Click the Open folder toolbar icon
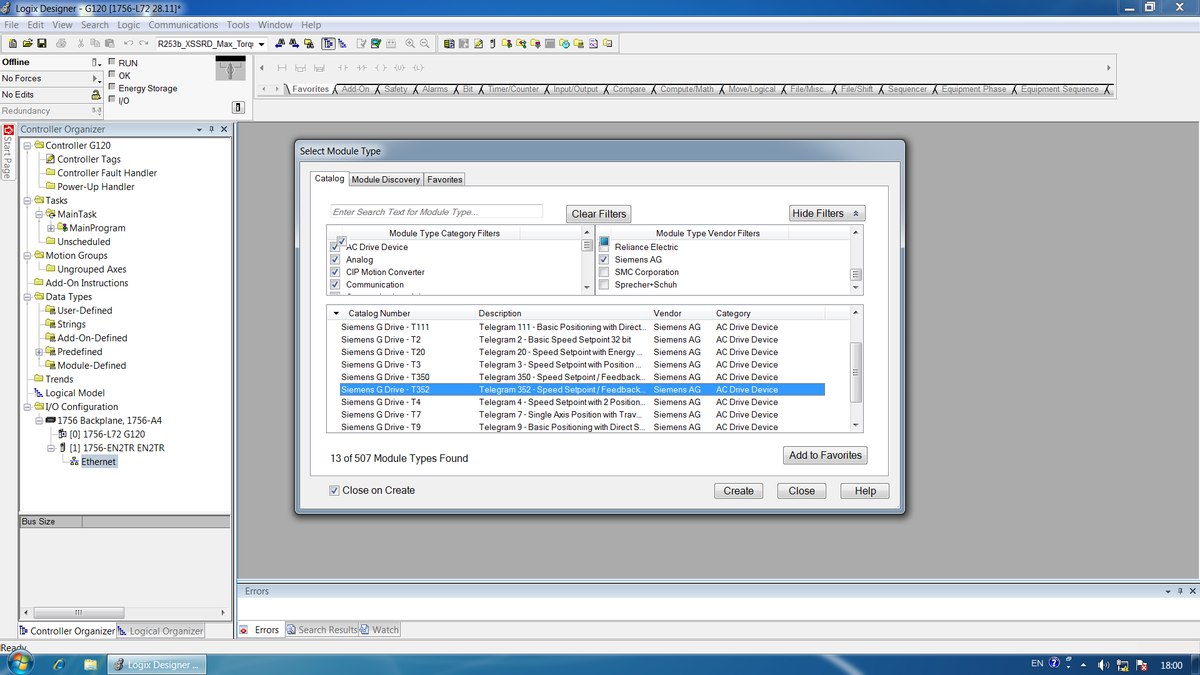The image size is (1200, 675). click(x=27, y=44)
